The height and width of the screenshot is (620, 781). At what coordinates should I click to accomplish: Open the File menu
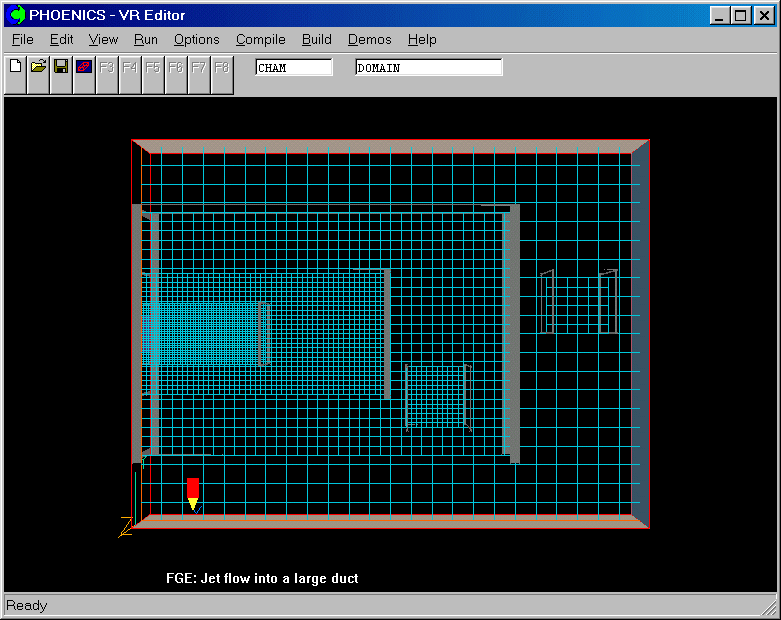coord(23,39)
